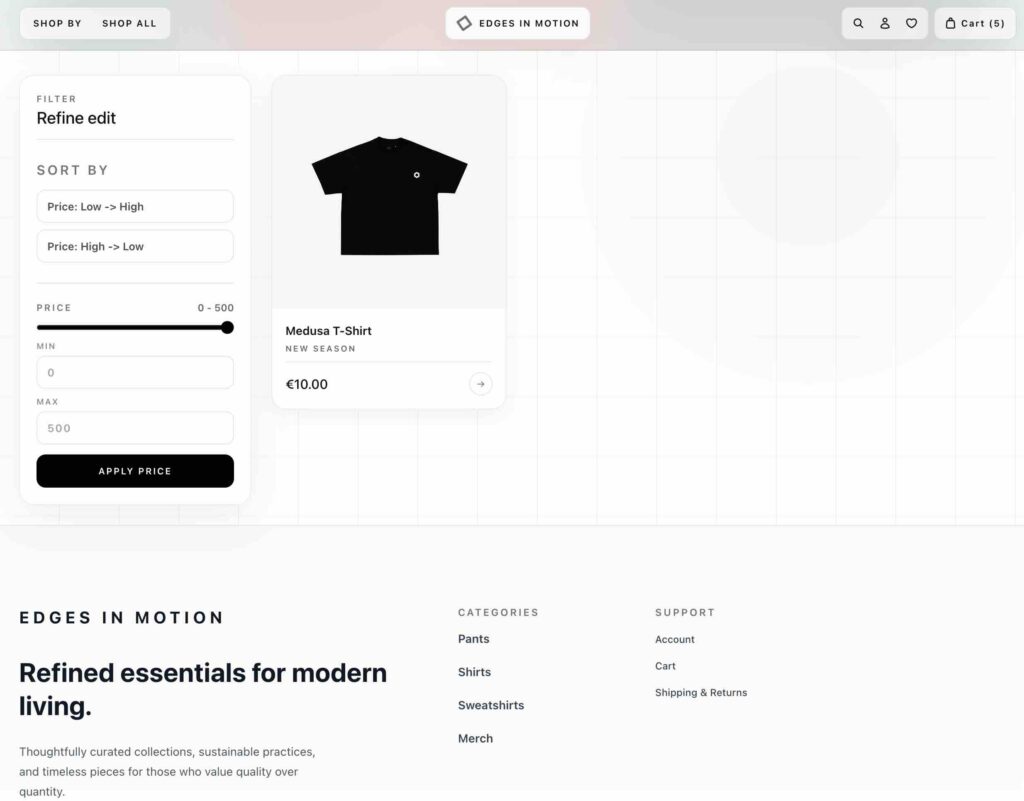Open the Shipping & Returns link

coord(701,692)
